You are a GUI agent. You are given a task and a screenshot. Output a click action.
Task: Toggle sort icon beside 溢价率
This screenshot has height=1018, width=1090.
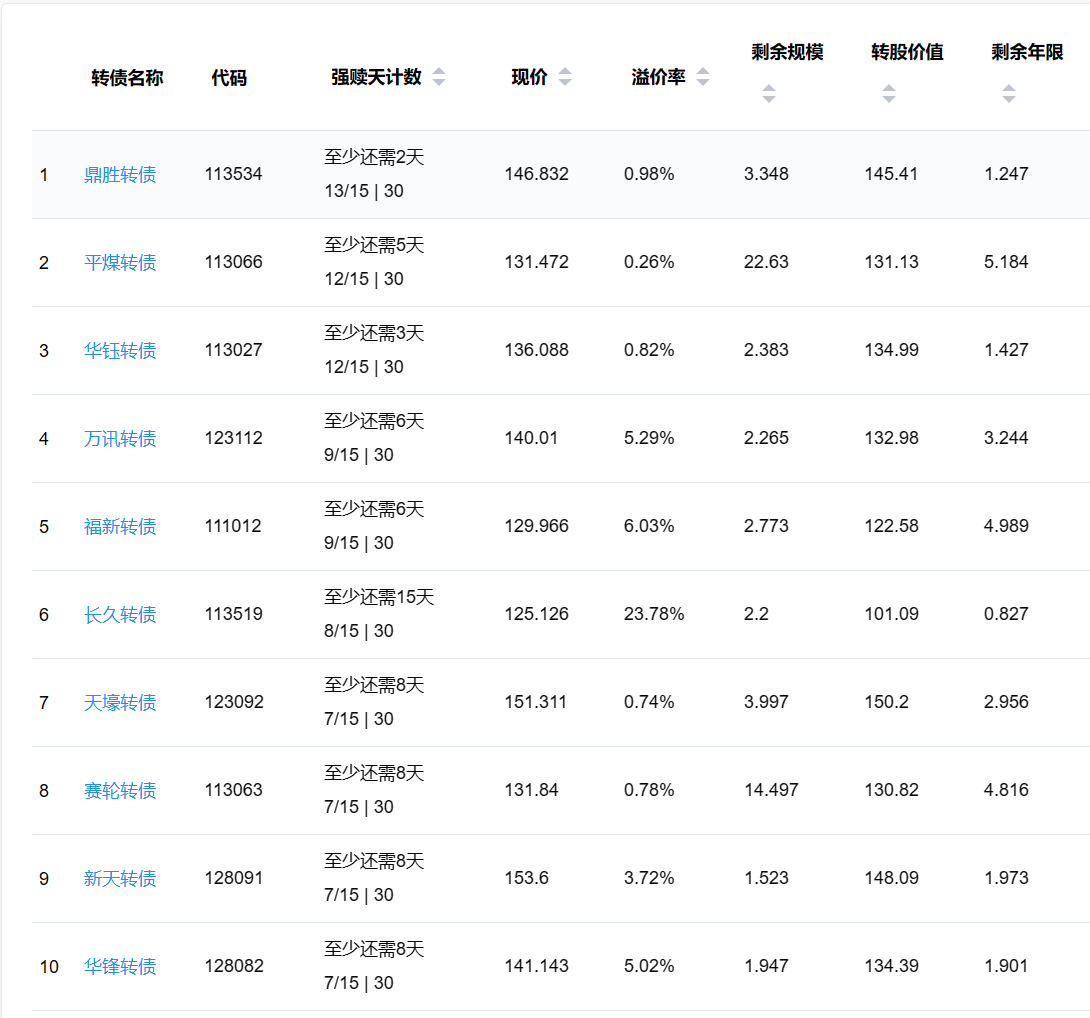coord(703,78)
